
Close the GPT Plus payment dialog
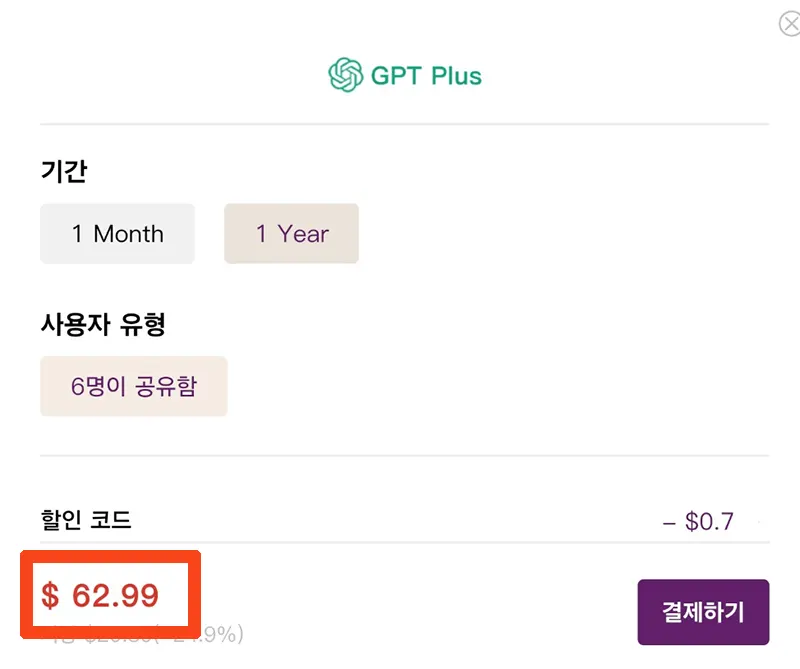[789, 24]
